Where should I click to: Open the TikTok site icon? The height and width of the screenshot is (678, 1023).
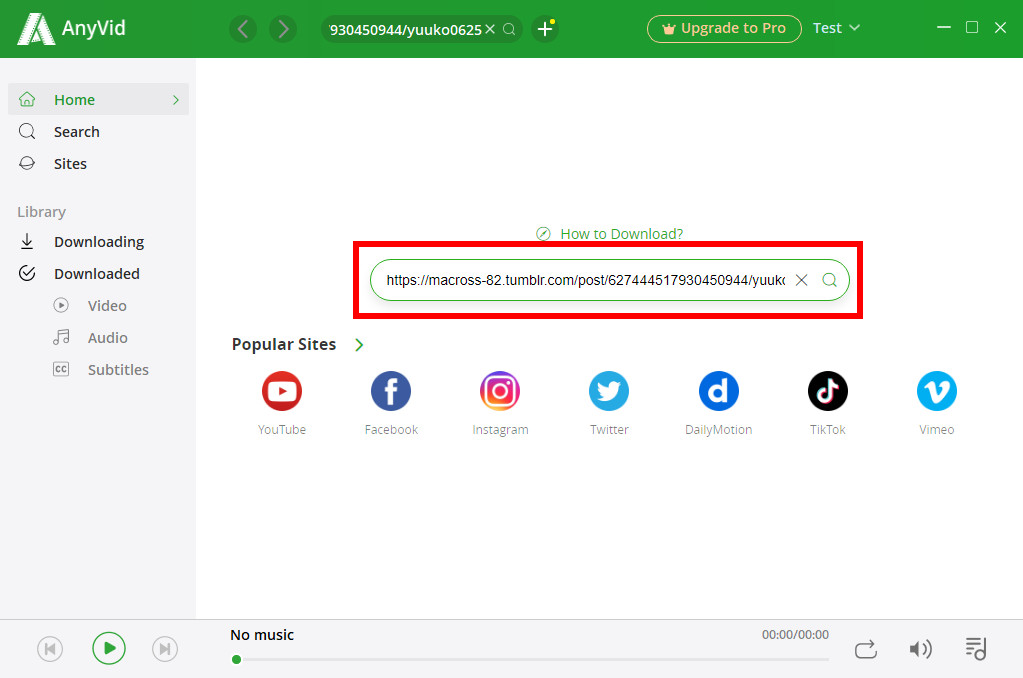pyautogui.click(x=827, y=391)
